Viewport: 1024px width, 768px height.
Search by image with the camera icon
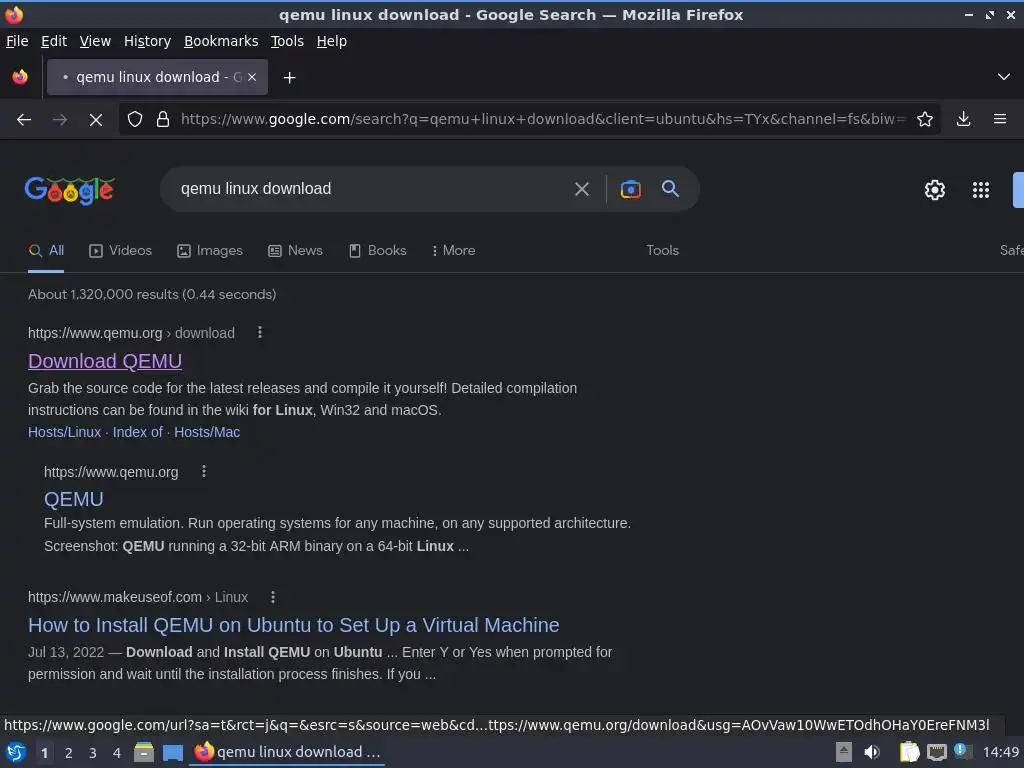(630, 189)
